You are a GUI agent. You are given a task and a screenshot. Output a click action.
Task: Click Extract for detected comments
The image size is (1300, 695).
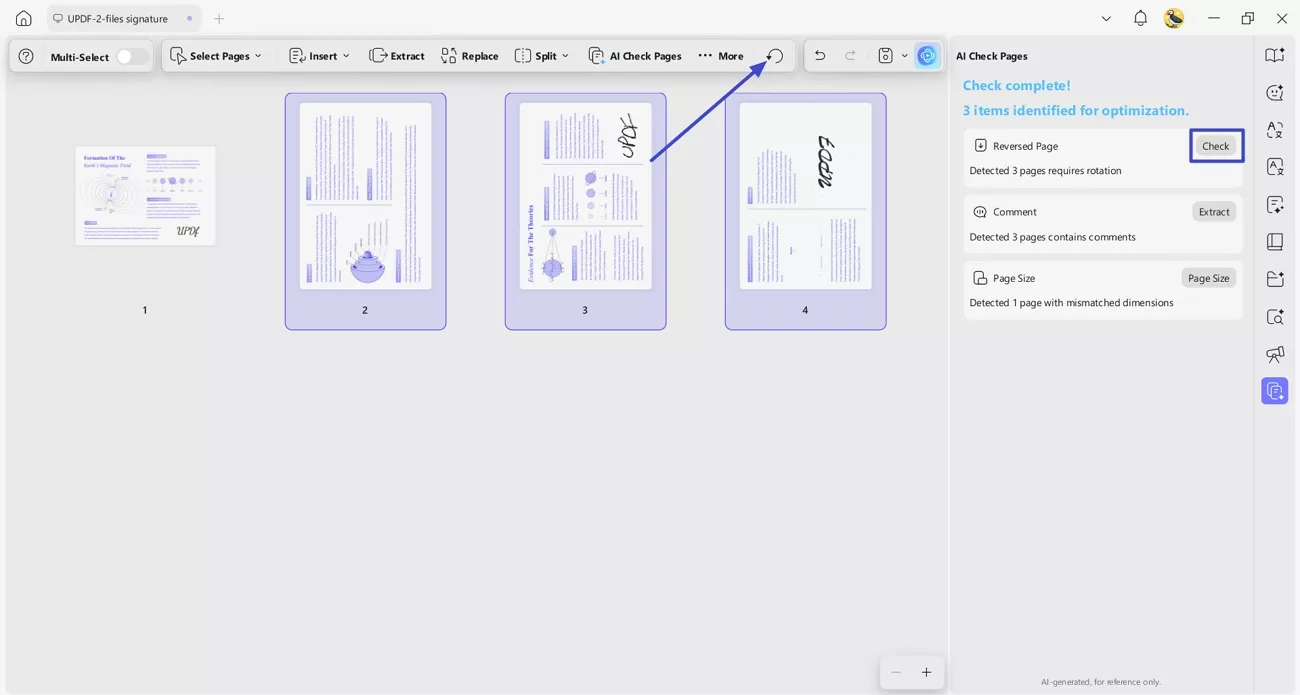(1213, 211)
